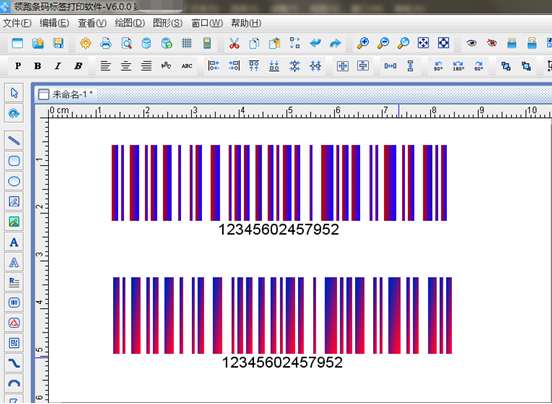Undo with the left curved arrow

tap(315, 43)
